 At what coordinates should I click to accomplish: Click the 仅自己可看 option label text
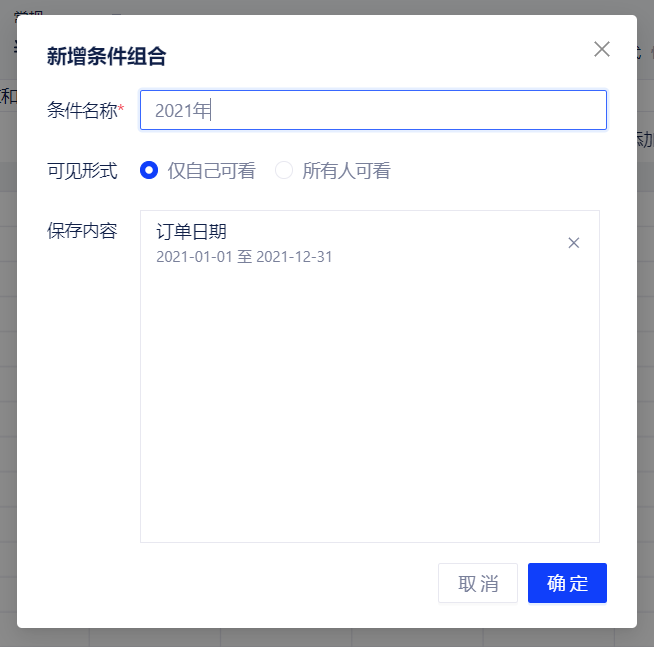click(211, 171)
